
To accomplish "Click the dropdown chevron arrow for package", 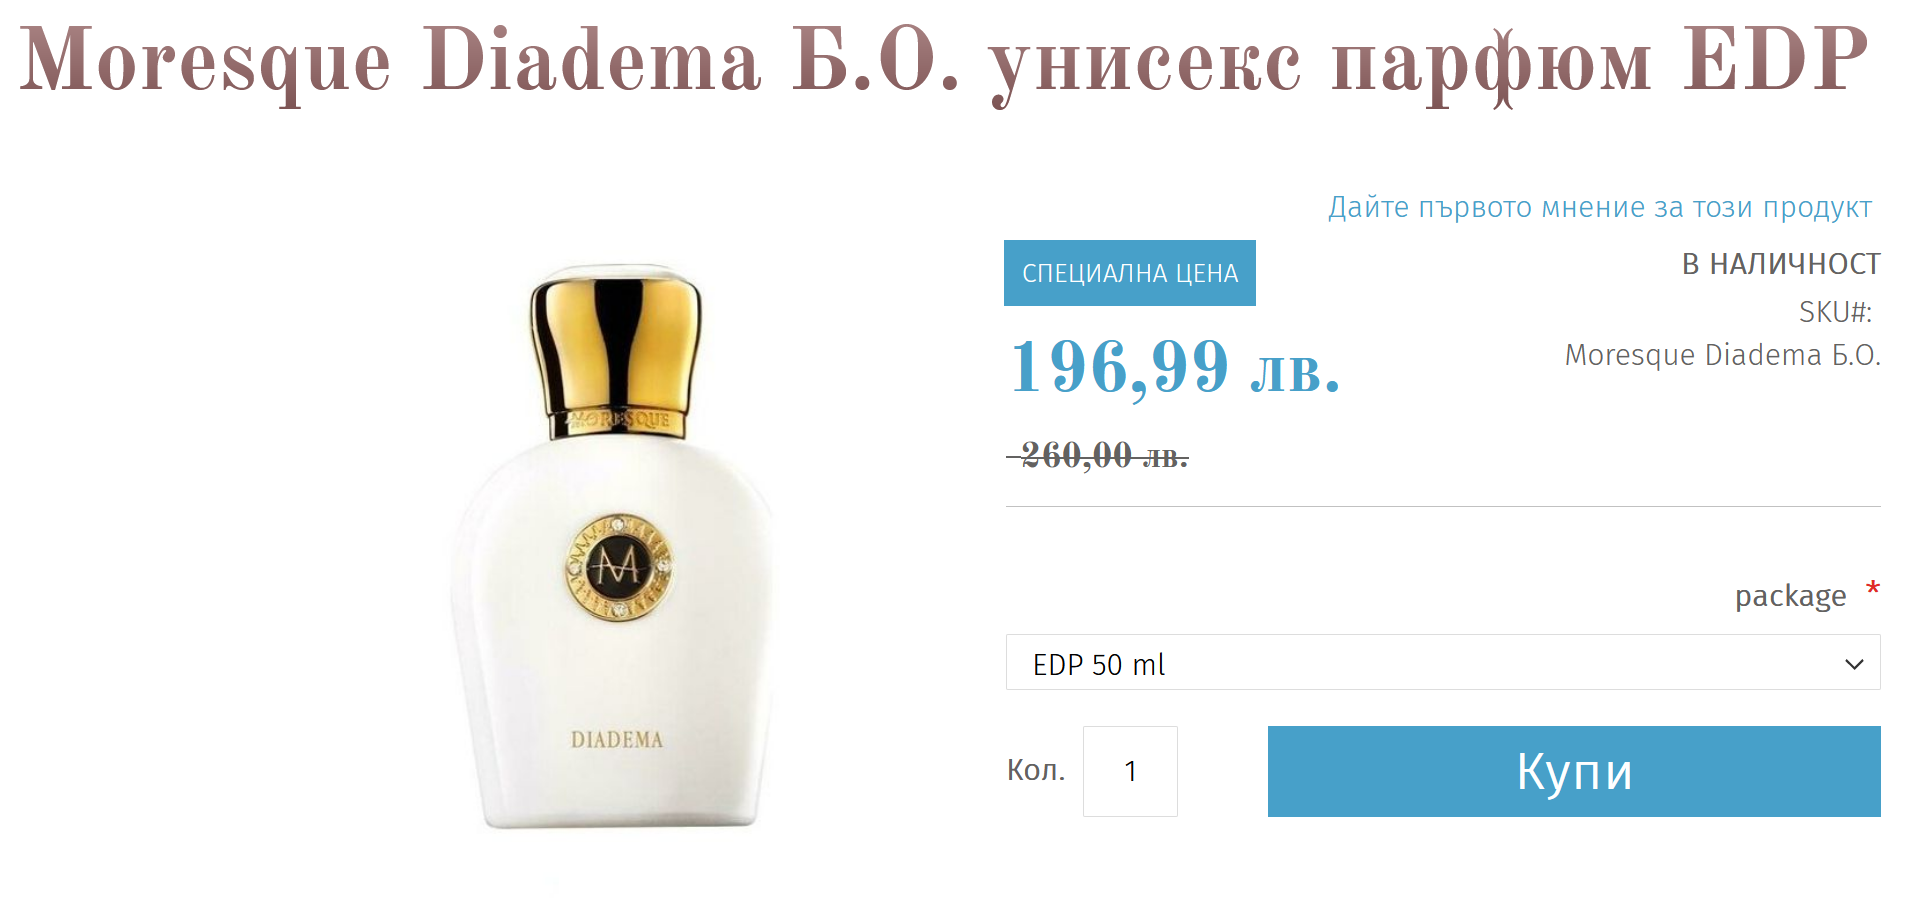I will click(x=1854, y=664).
